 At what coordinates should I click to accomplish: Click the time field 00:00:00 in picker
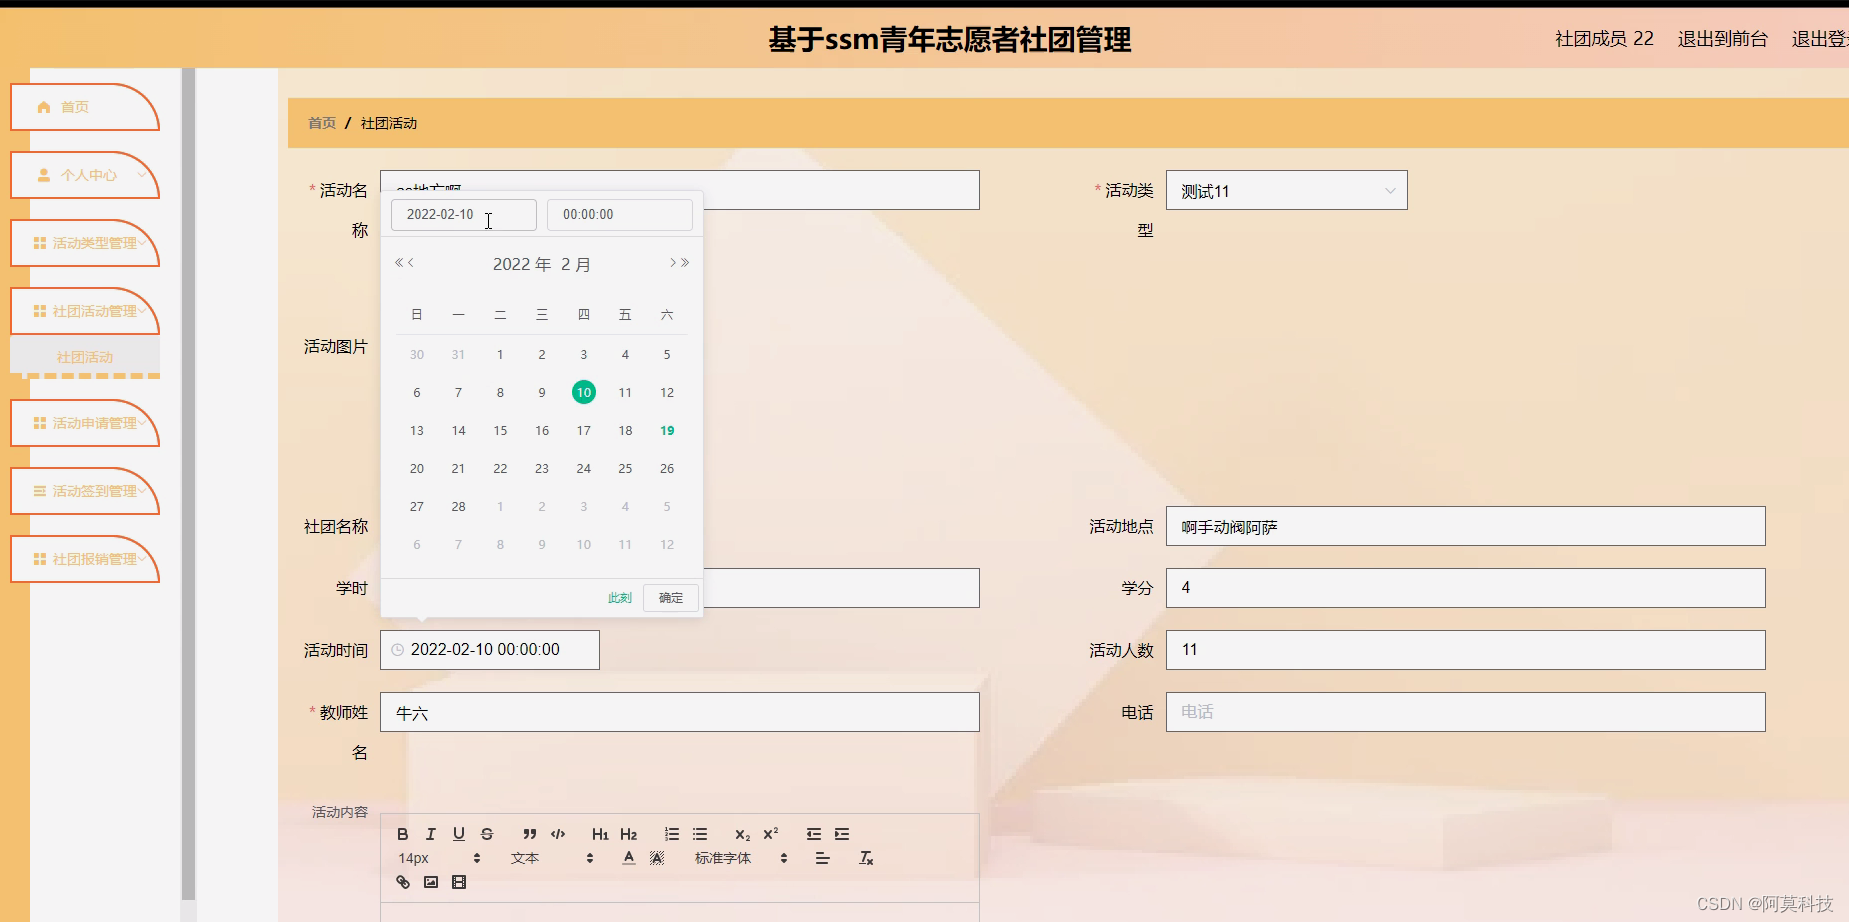pos(620,214)
